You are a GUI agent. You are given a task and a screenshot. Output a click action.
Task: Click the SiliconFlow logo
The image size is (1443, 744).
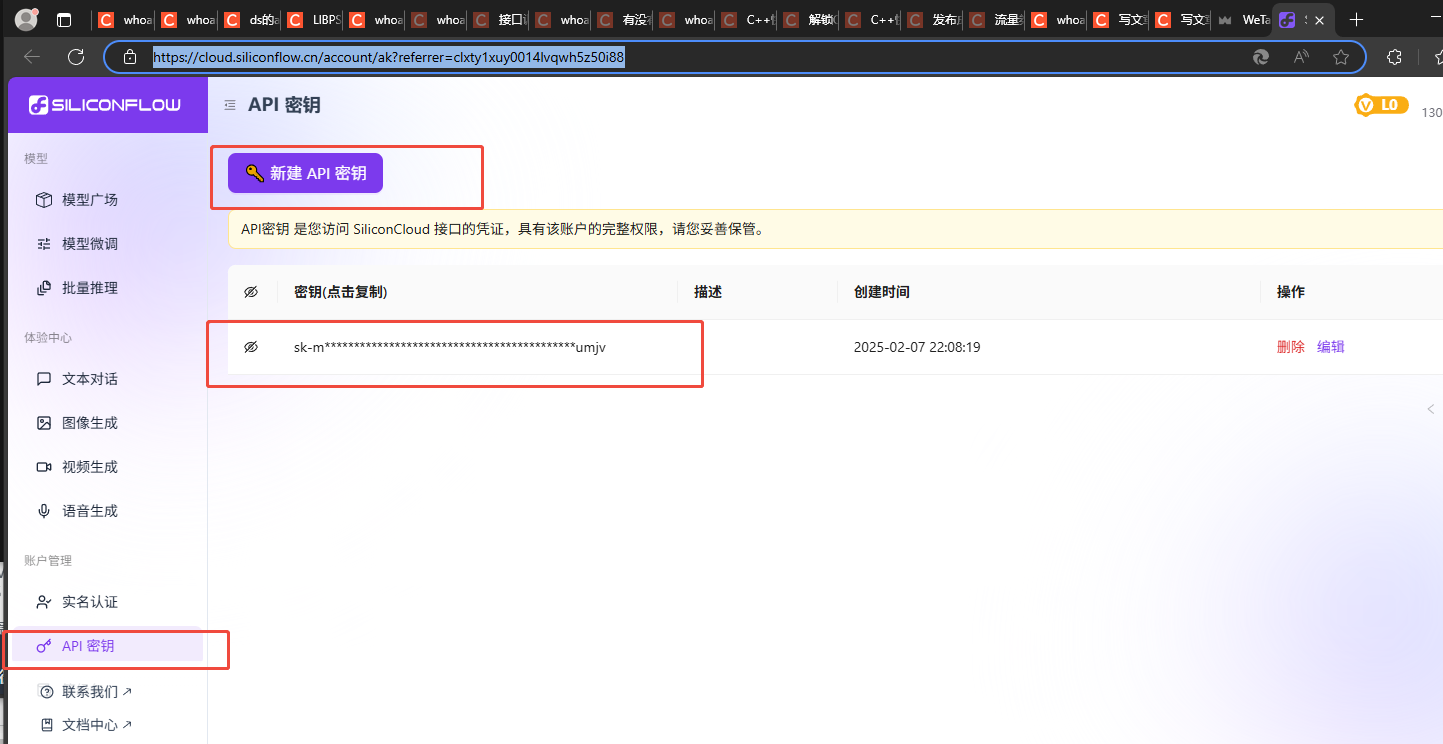pyautogui.click(x=105, y=105)
